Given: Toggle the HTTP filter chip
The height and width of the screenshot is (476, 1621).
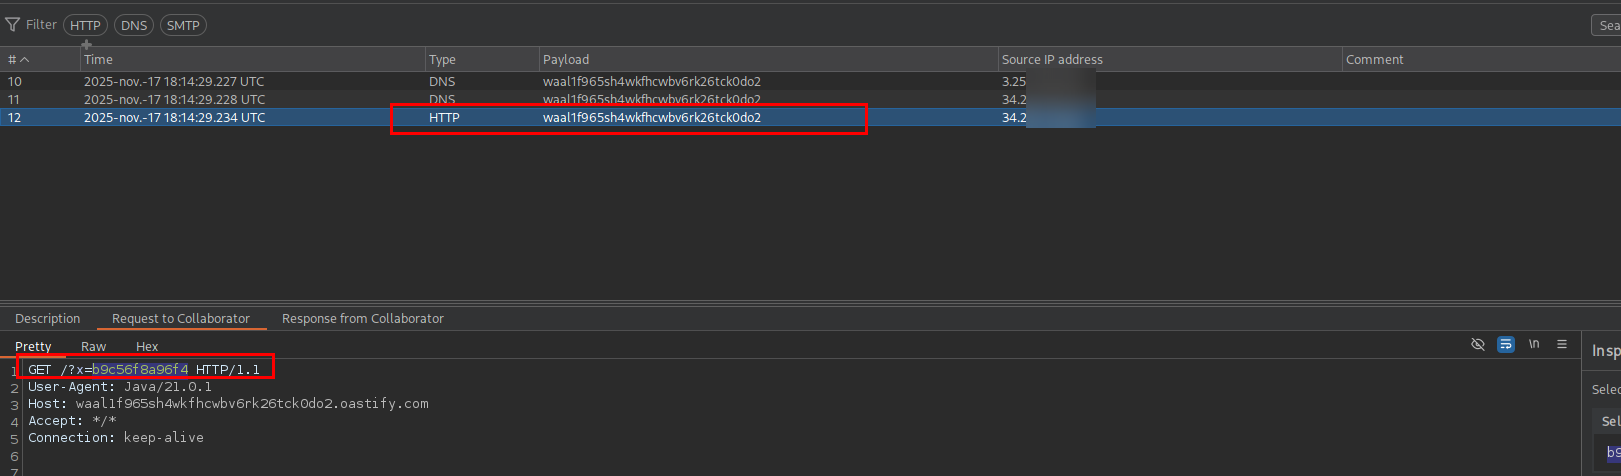Looking at the screenshot, I should click(85, 25).
